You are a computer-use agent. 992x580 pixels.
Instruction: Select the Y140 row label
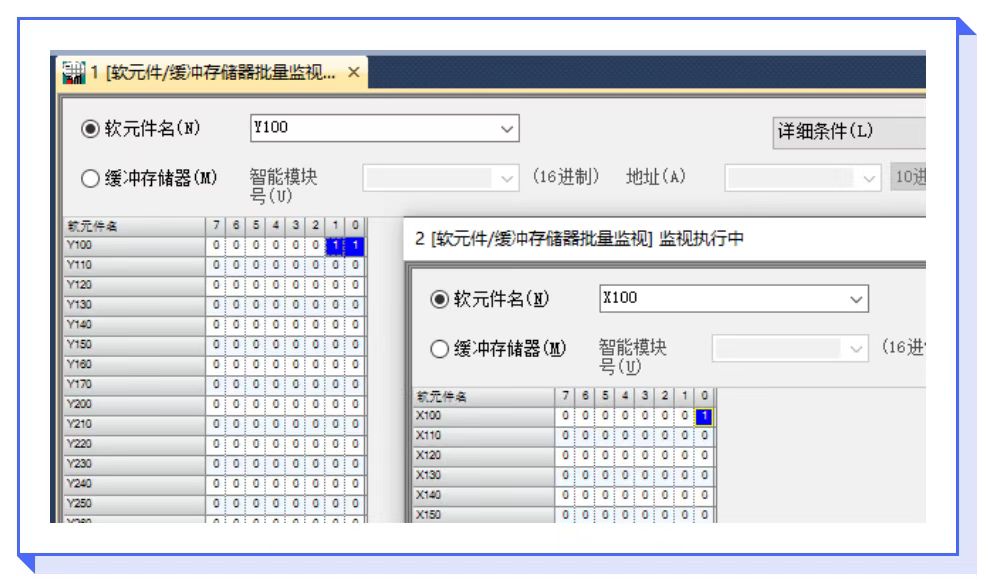(x=134, y=325)
